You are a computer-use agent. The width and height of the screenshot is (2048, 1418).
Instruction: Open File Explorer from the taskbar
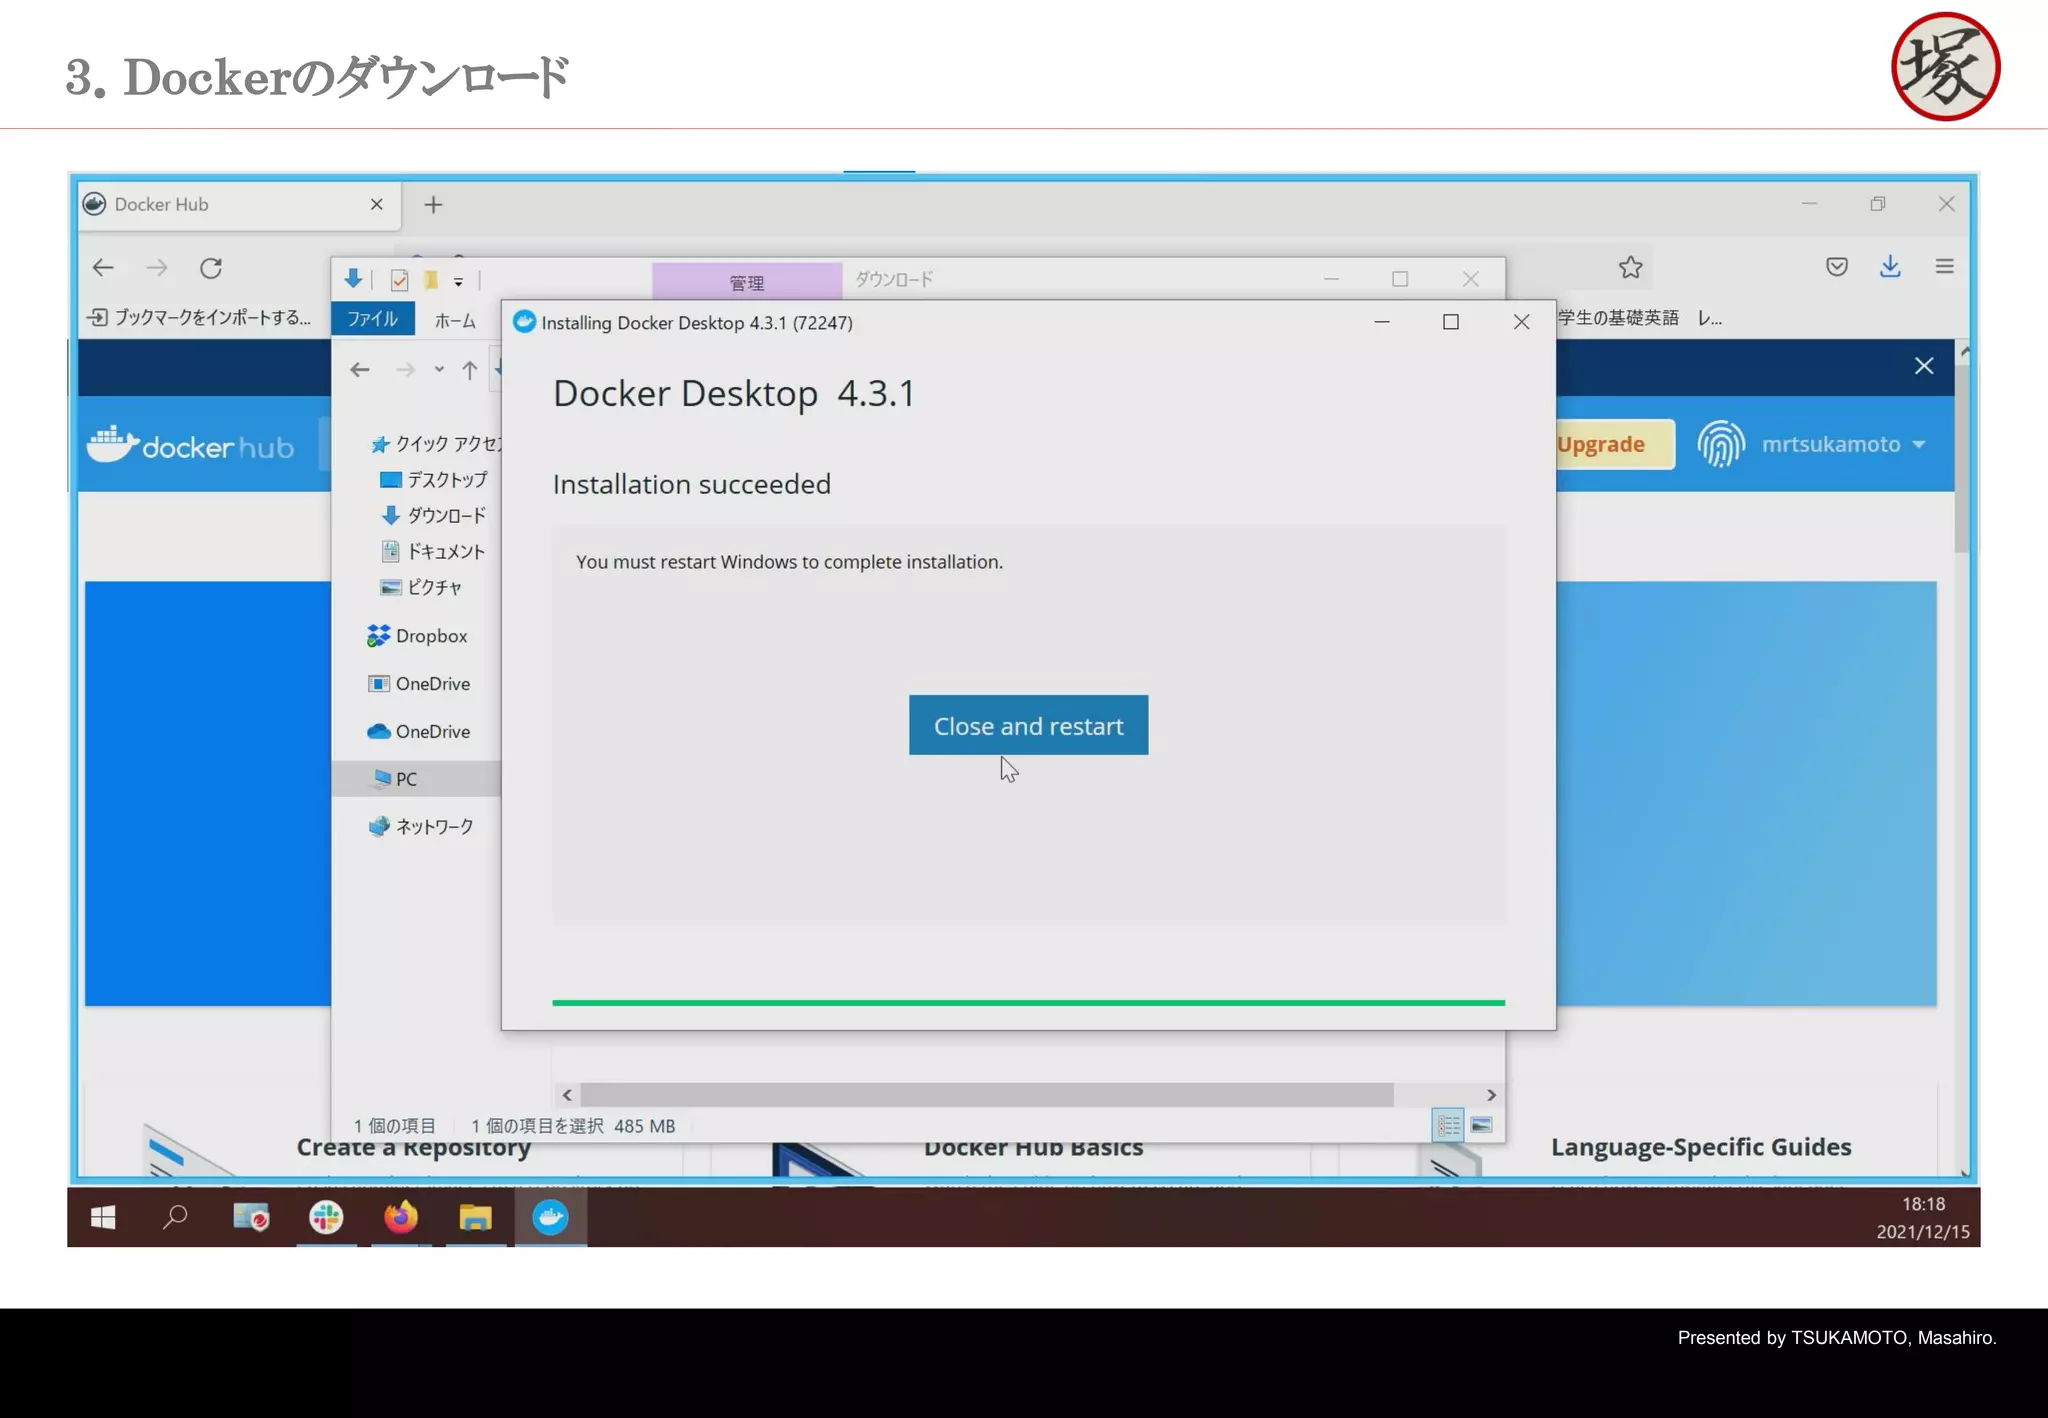(x=476, y=1217)
